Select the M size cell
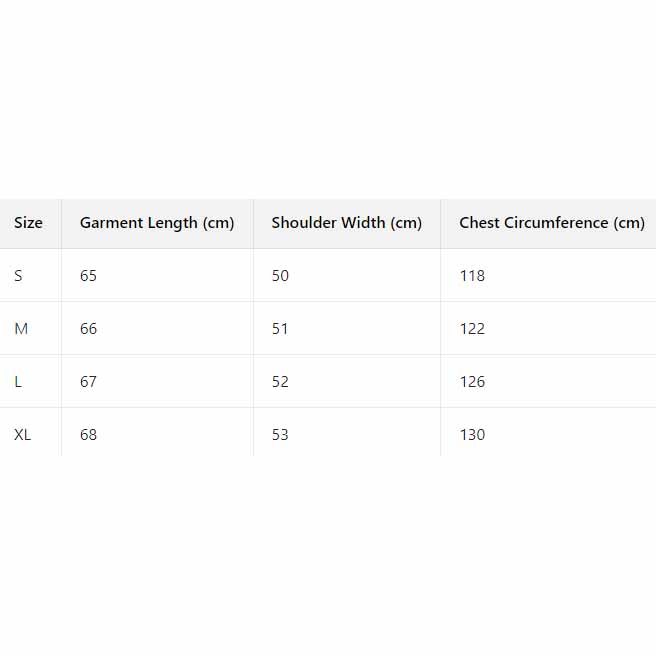 coord(21,329)
